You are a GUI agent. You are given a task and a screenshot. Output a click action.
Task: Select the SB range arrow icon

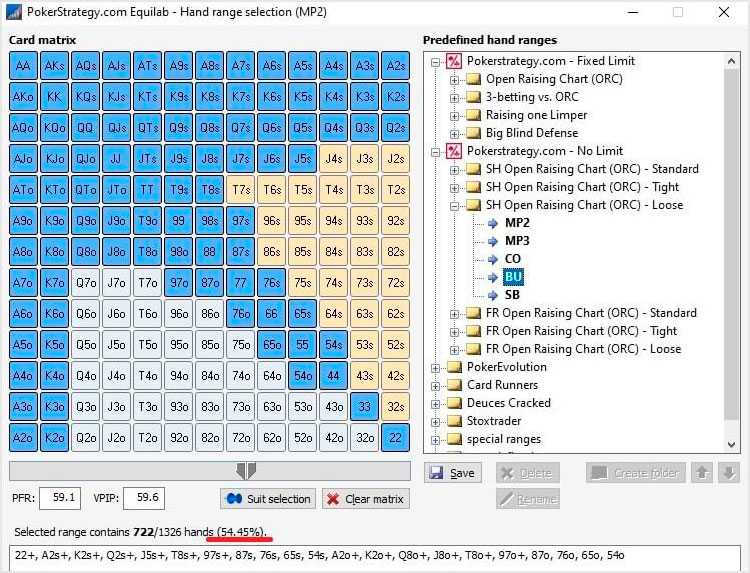pos(493,295)
